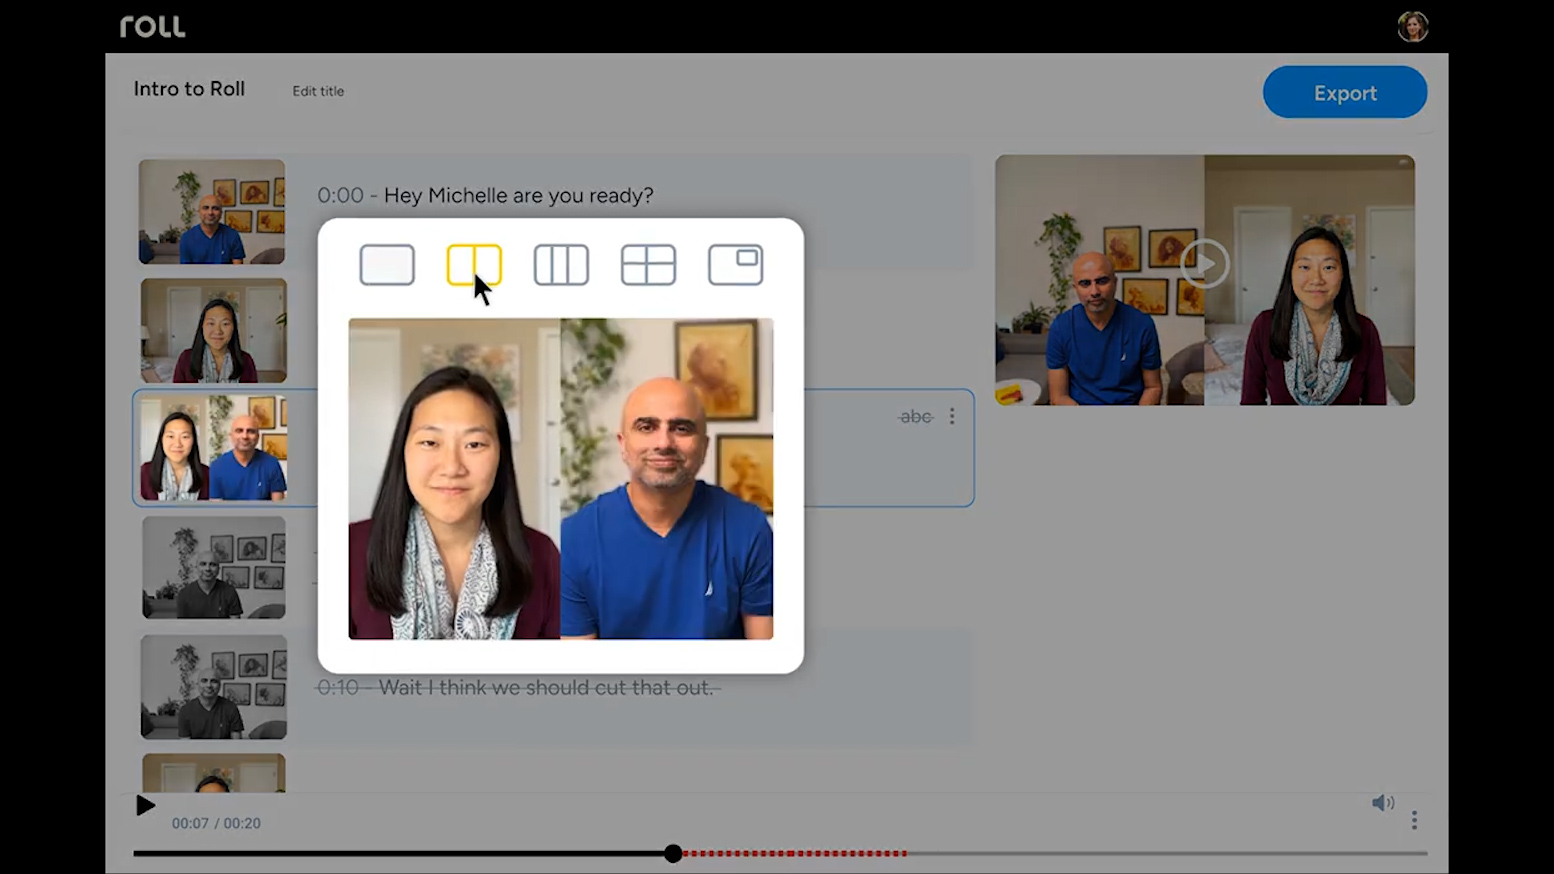Screen dimensions: 1554x874
Task: Select the four-panel grid layout icon
Action: pyautogui.click(x=648, y=265)
